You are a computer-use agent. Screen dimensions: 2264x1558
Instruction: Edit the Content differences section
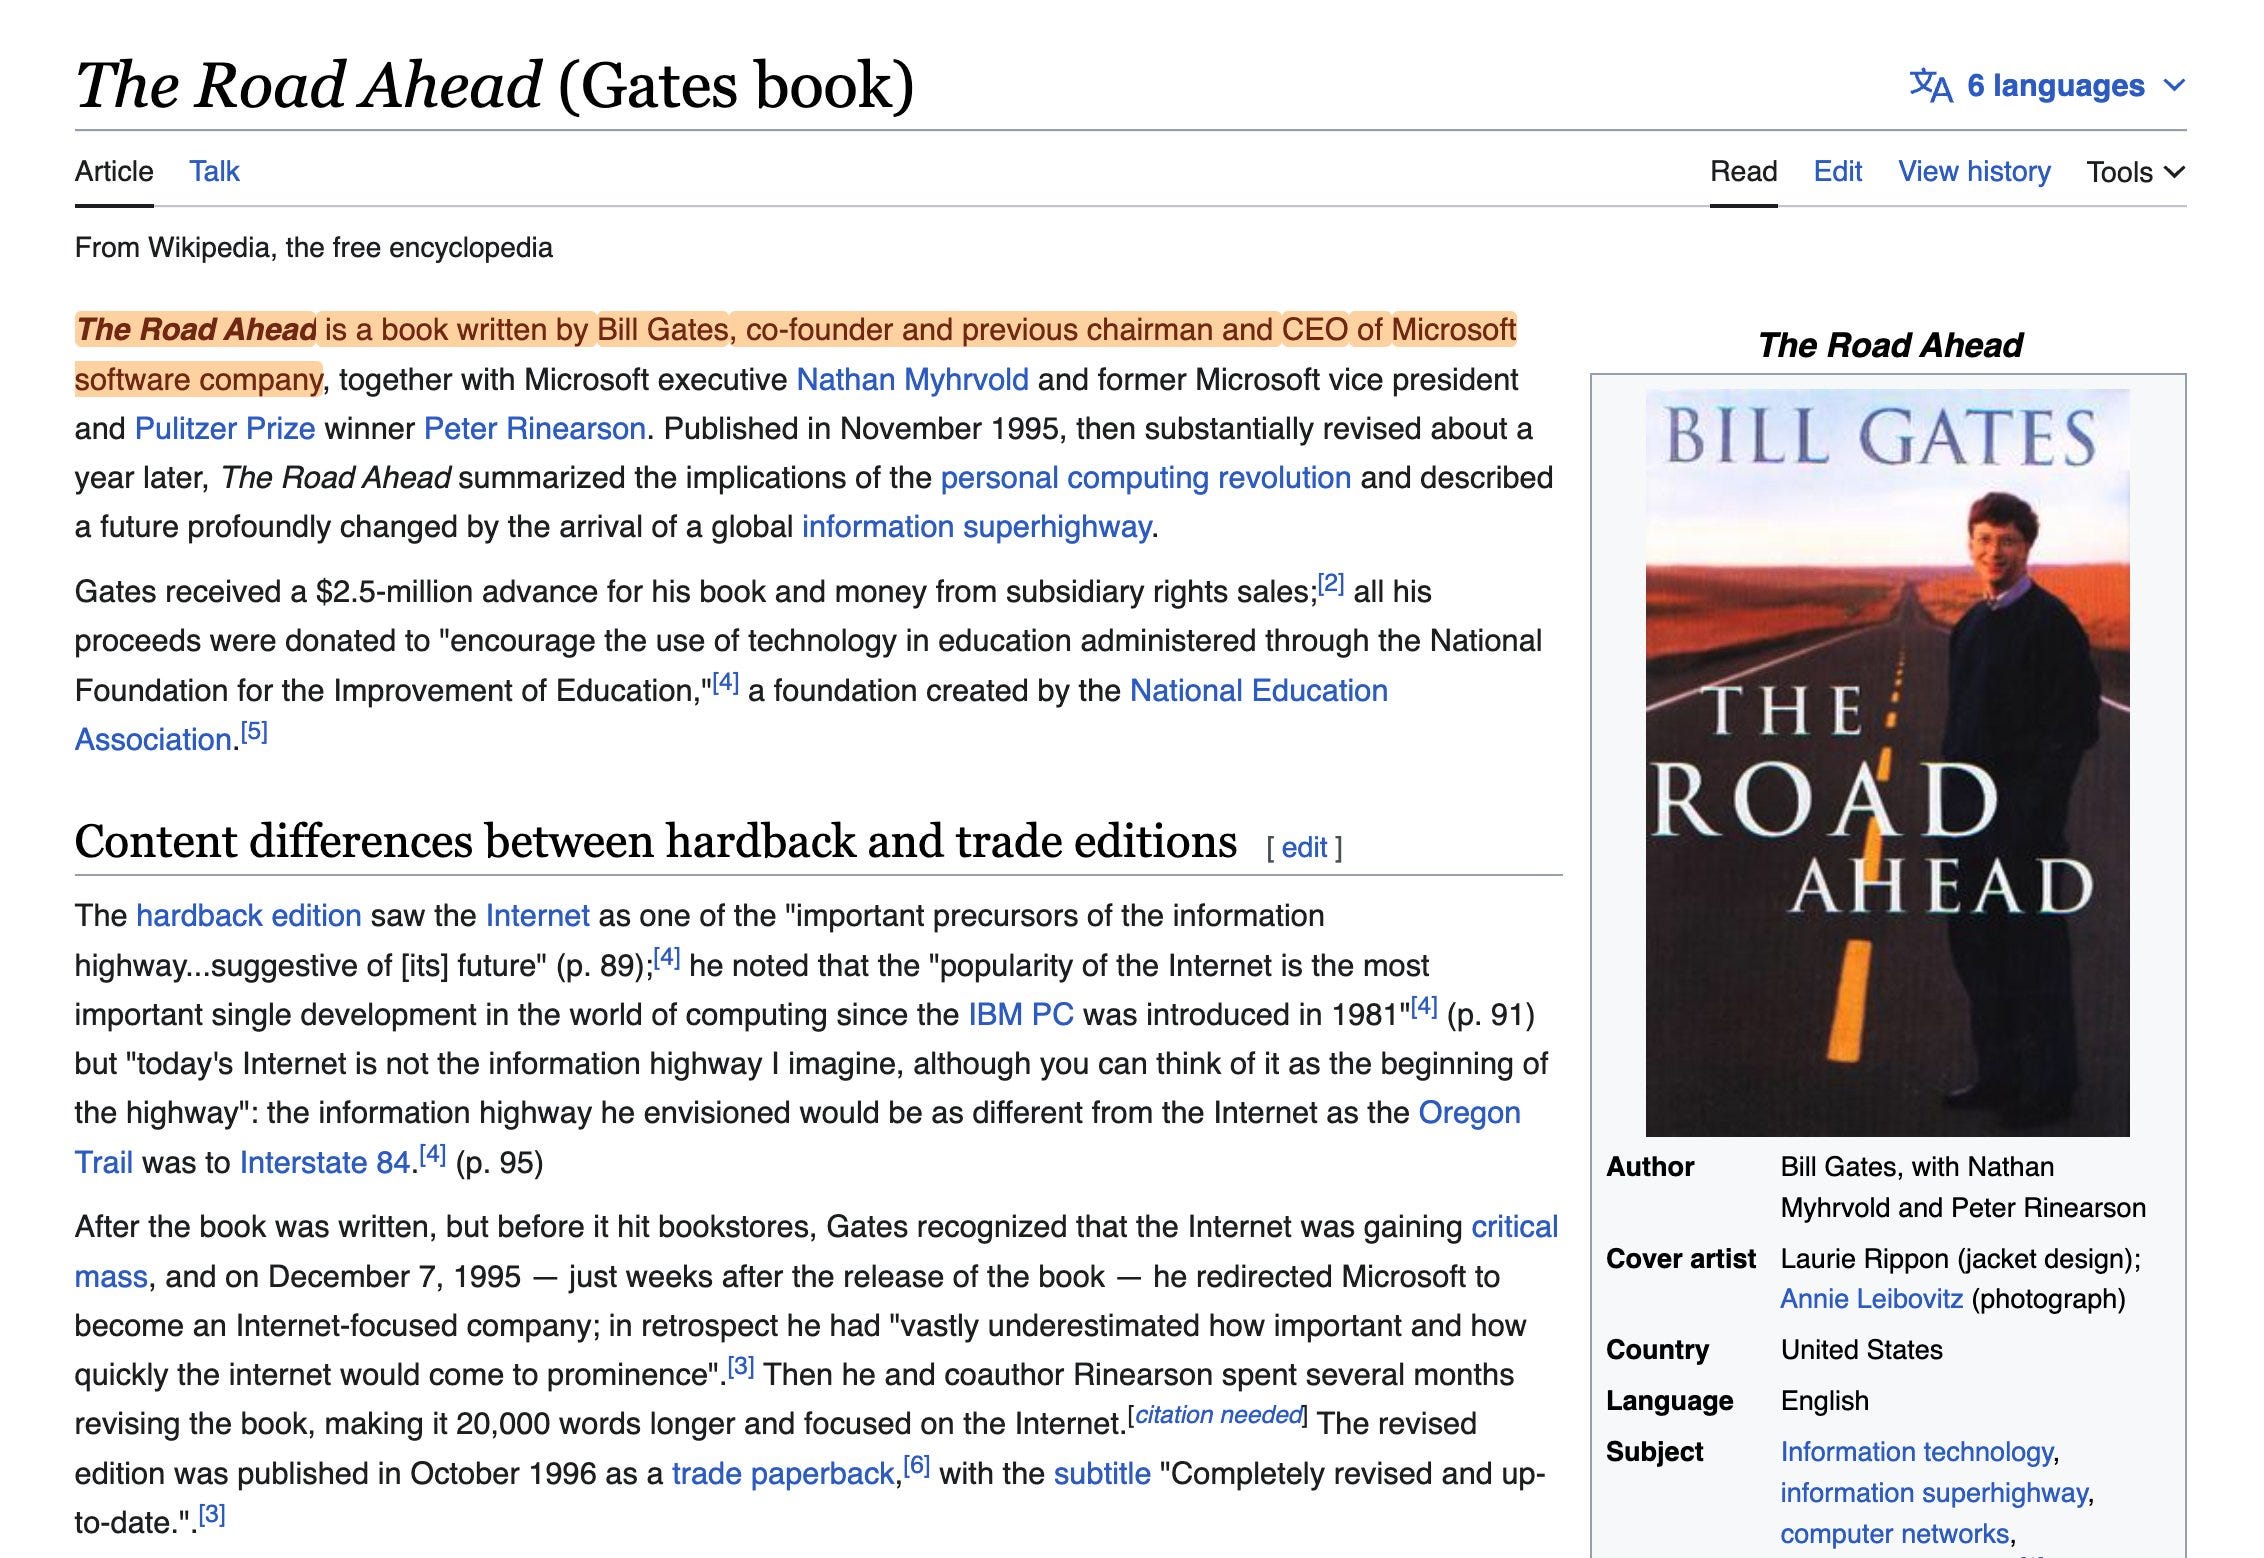point(1304,848)
